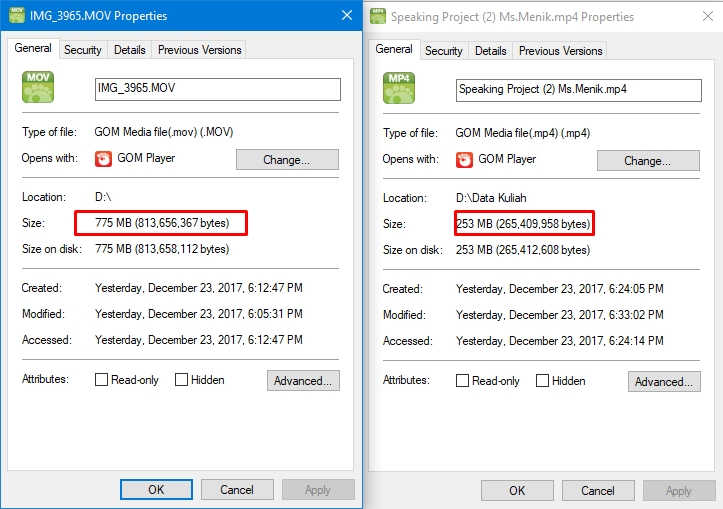Image resolution: width=723 pixels, height=509 pixels.
Task: Close the IMG_3965.MOV Properties window
Action: point(347,16)
